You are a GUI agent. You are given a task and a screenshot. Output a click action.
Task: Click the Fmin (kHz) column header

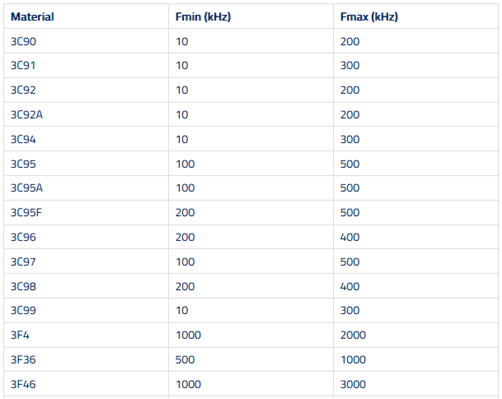click(x=203, y=17)
